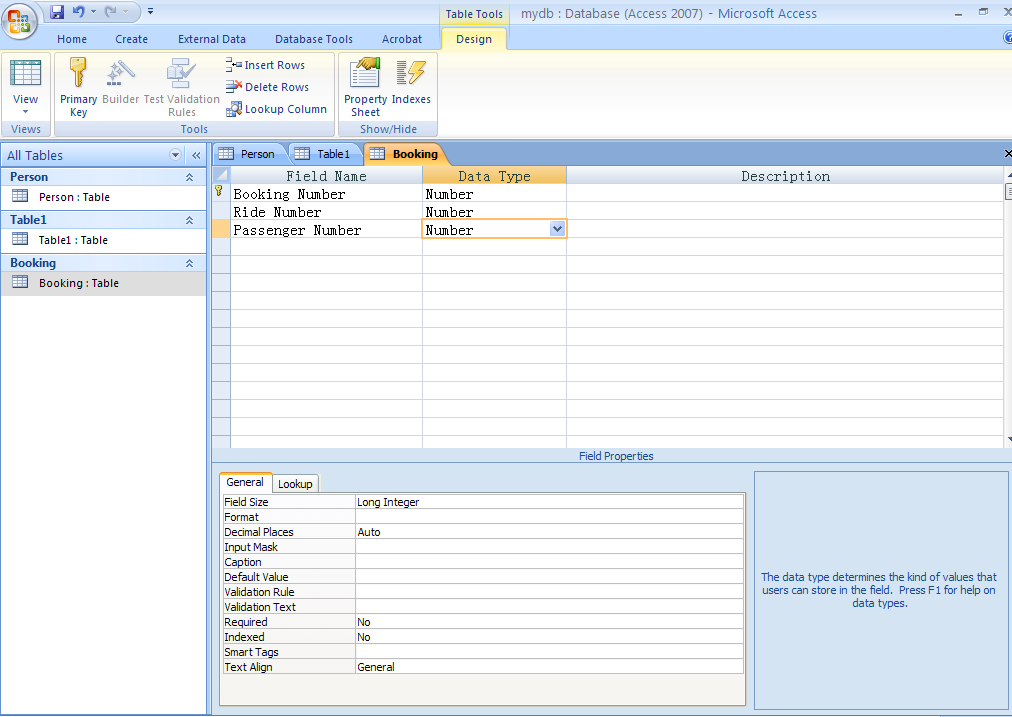Image resolution: width=1012 pixels, height=717 pixels.
Task: Open the Property Sheet pane
Action: click(x=365, y=86)
